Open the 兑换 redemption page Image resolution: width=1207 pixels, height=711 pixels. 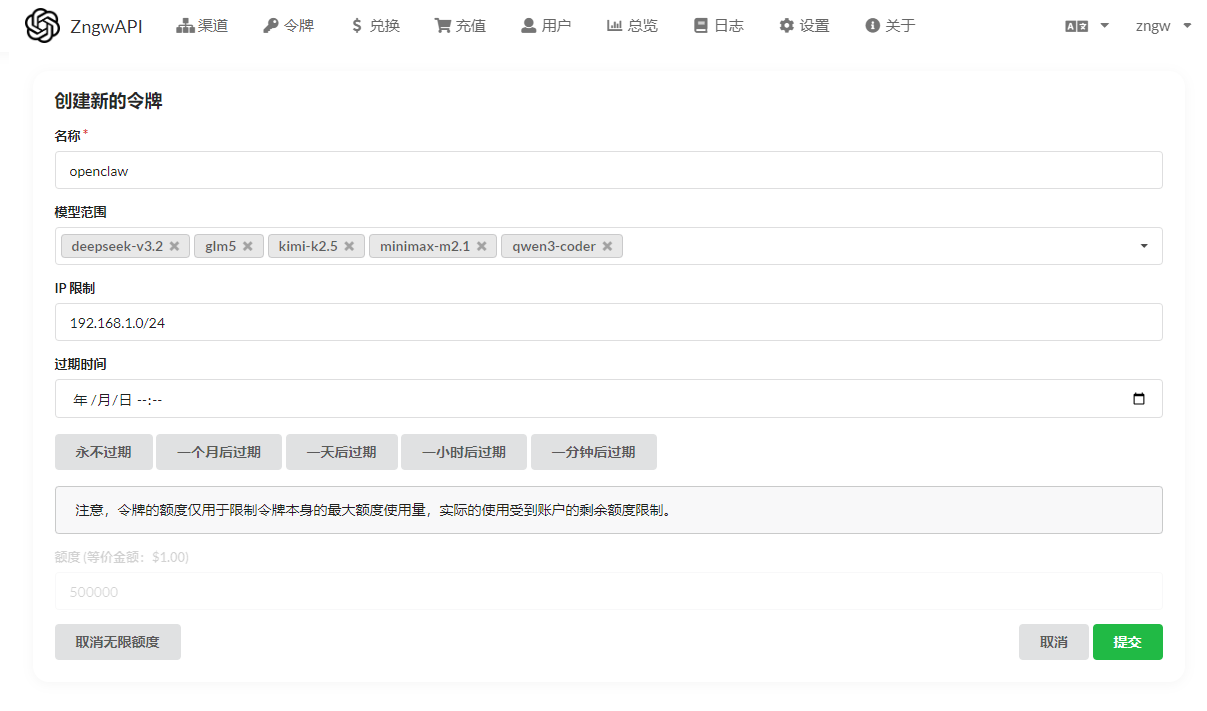click(375, 26)
